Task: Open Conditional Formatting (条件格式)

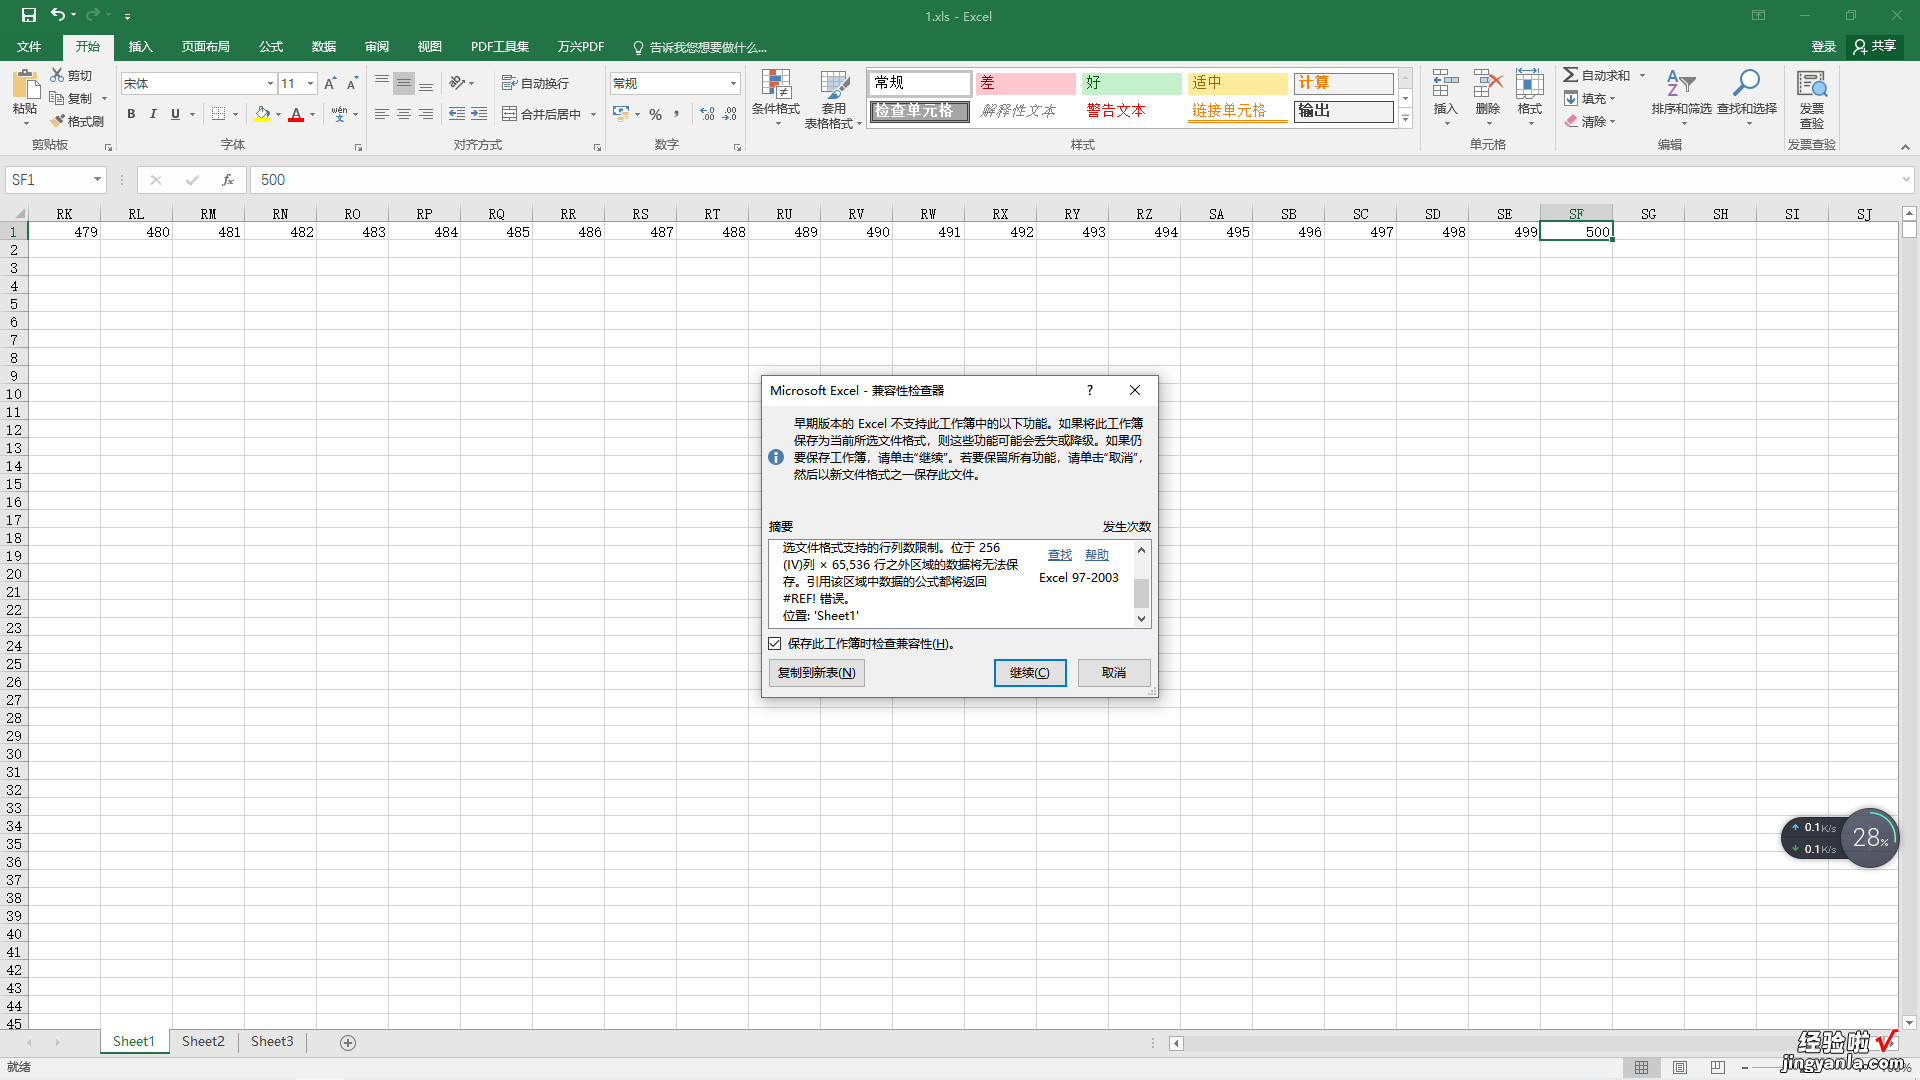Action: tap(776, 97)
